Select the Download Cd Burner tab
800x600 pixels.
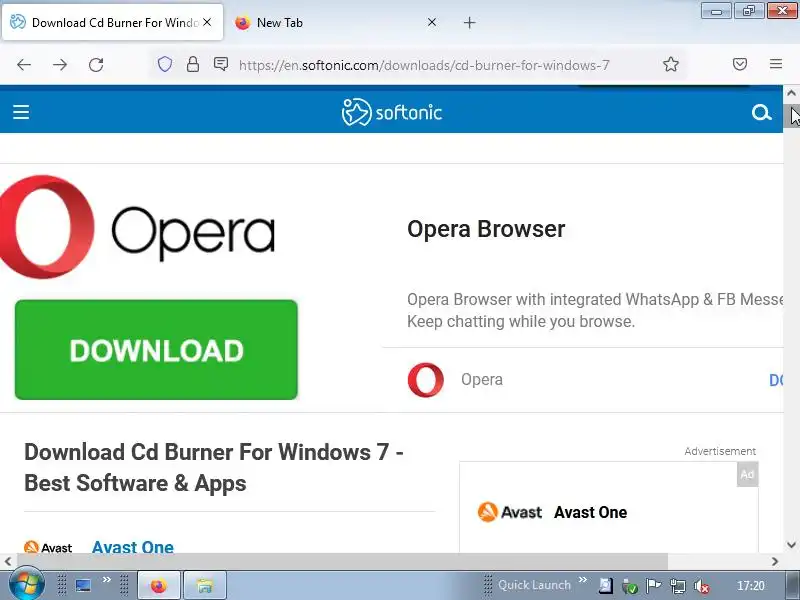[112, 22]
